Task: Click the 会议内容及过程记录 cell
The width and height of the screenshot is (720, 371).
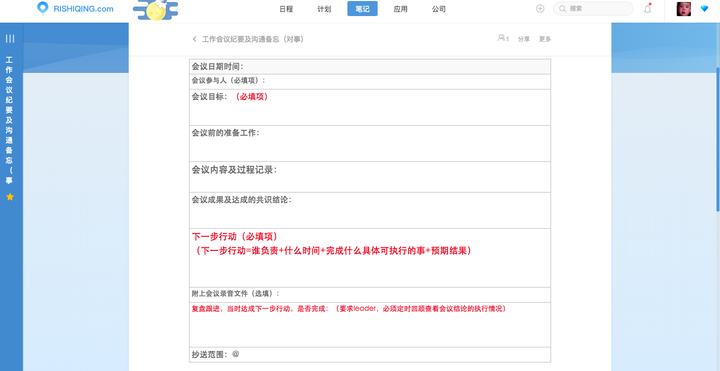Action: pyautogui.click(x=370, y=177)
